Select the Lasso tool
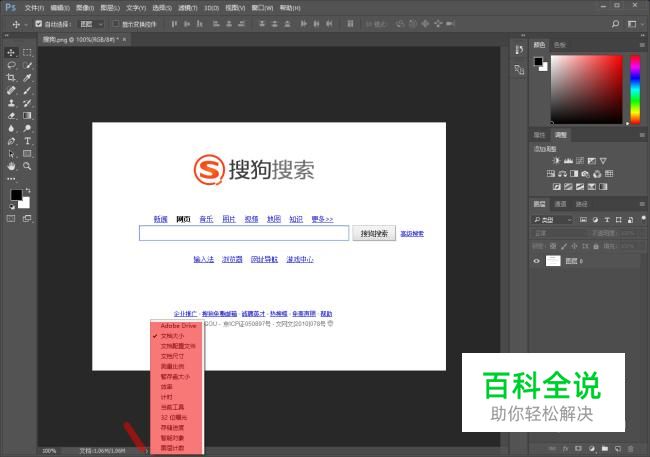Image resolution: width=650 pixels, height=457 pixels. pos(11,65)
